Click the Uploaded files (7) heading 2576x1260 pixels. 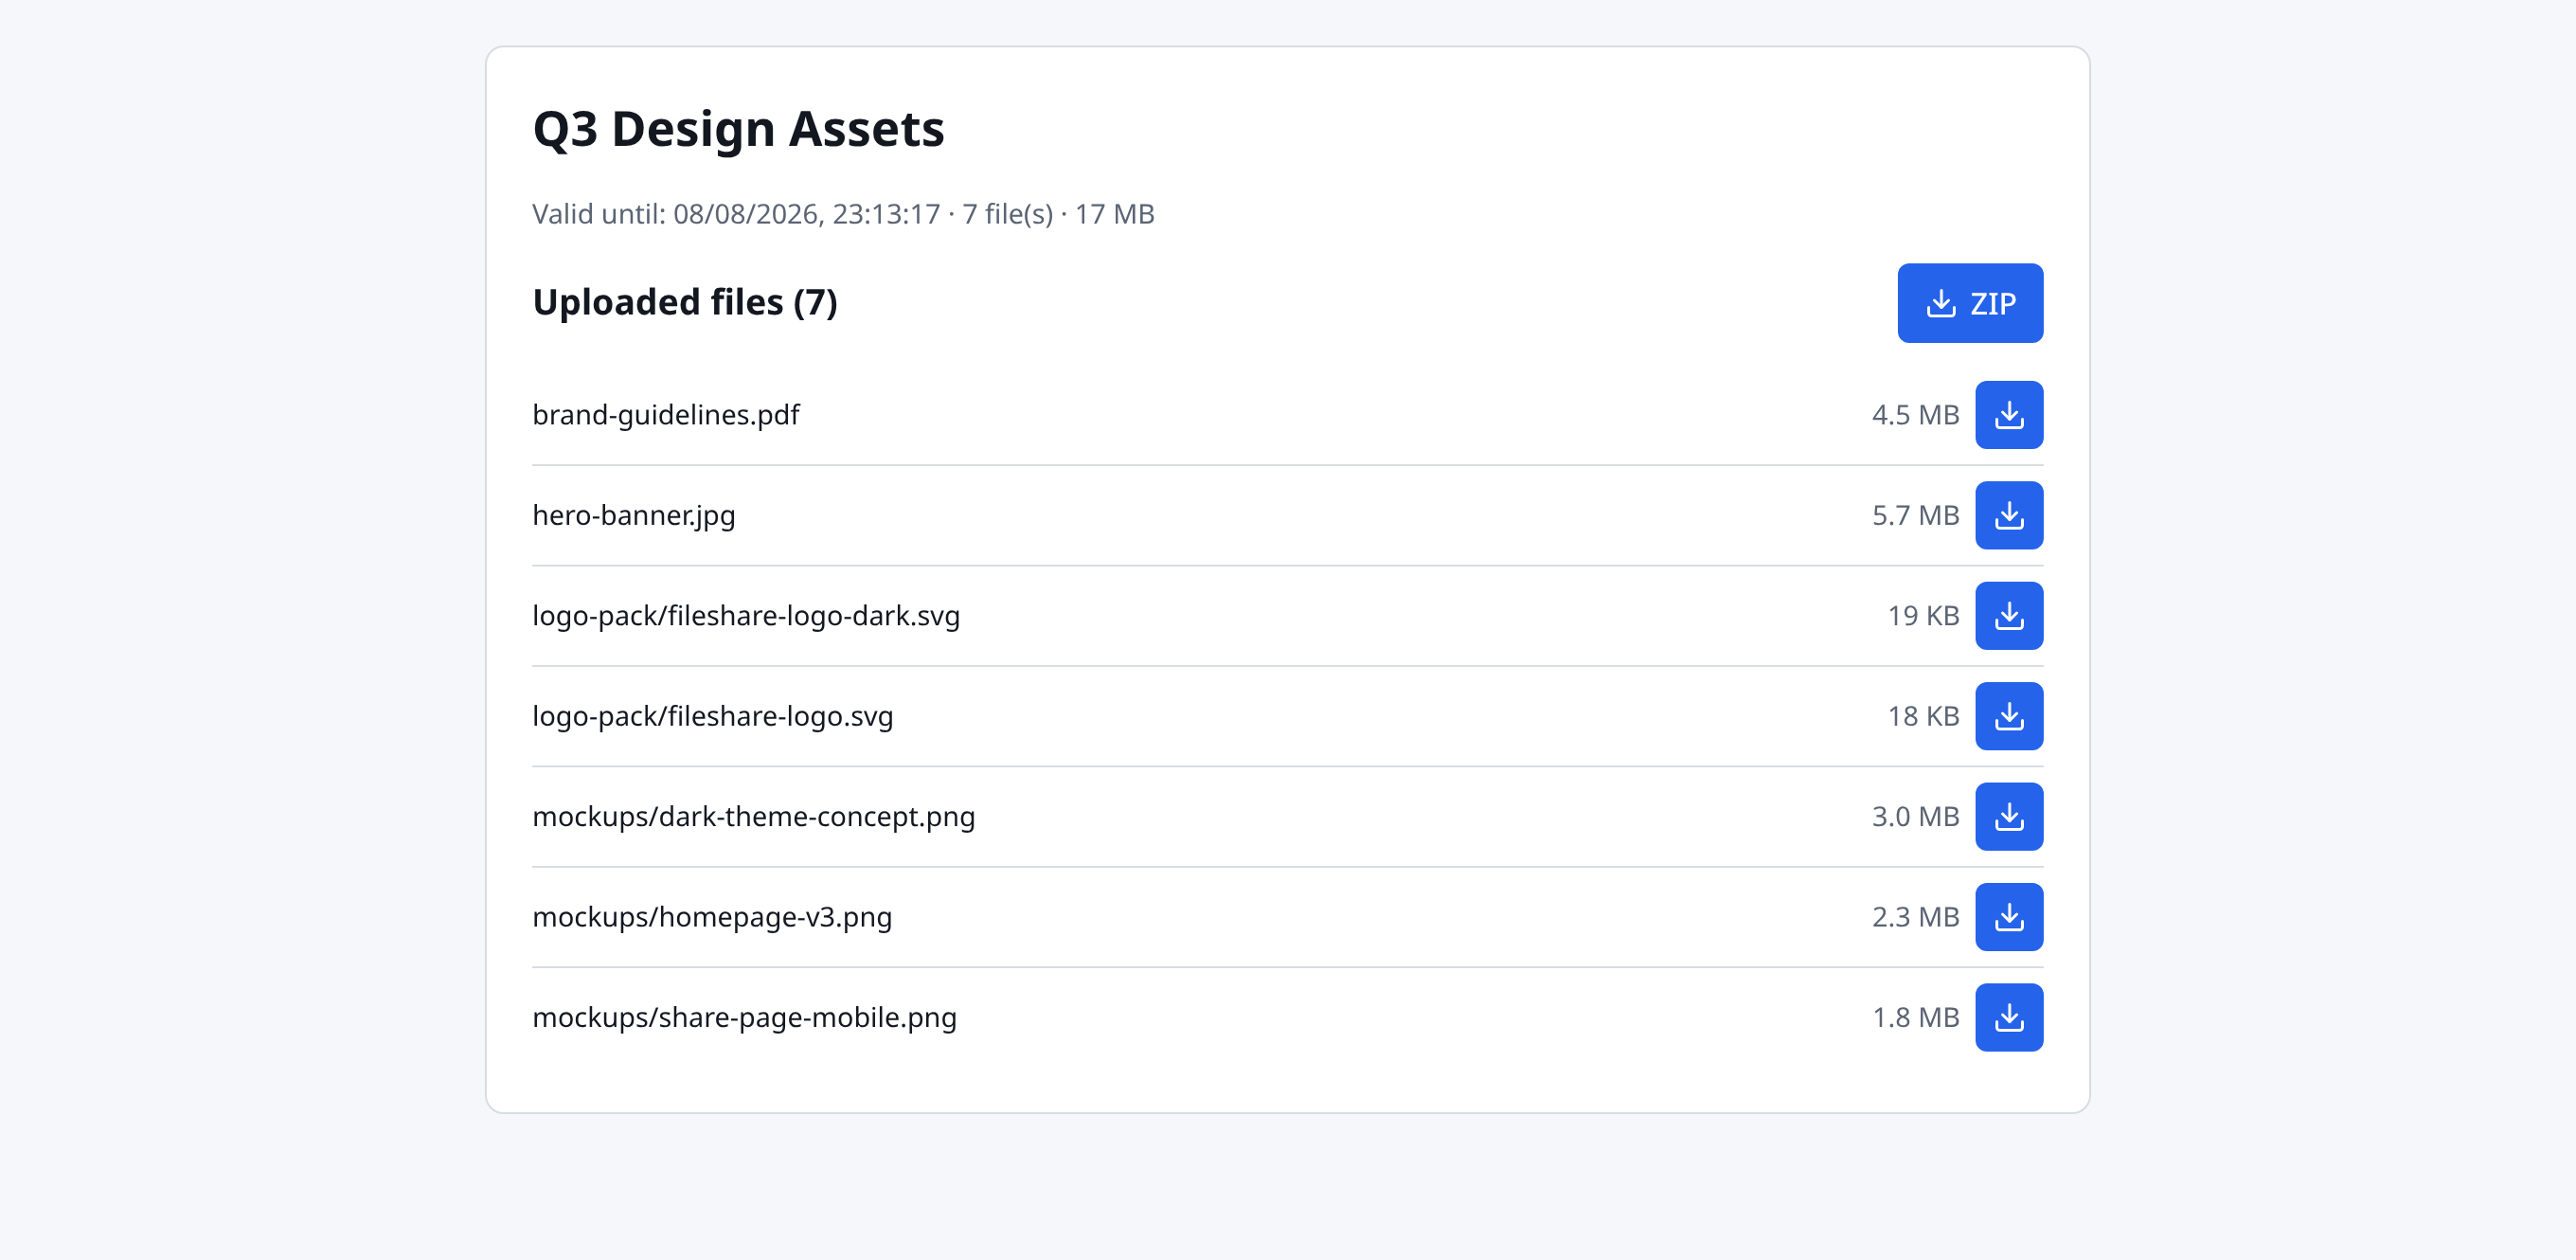pos(685,303)
